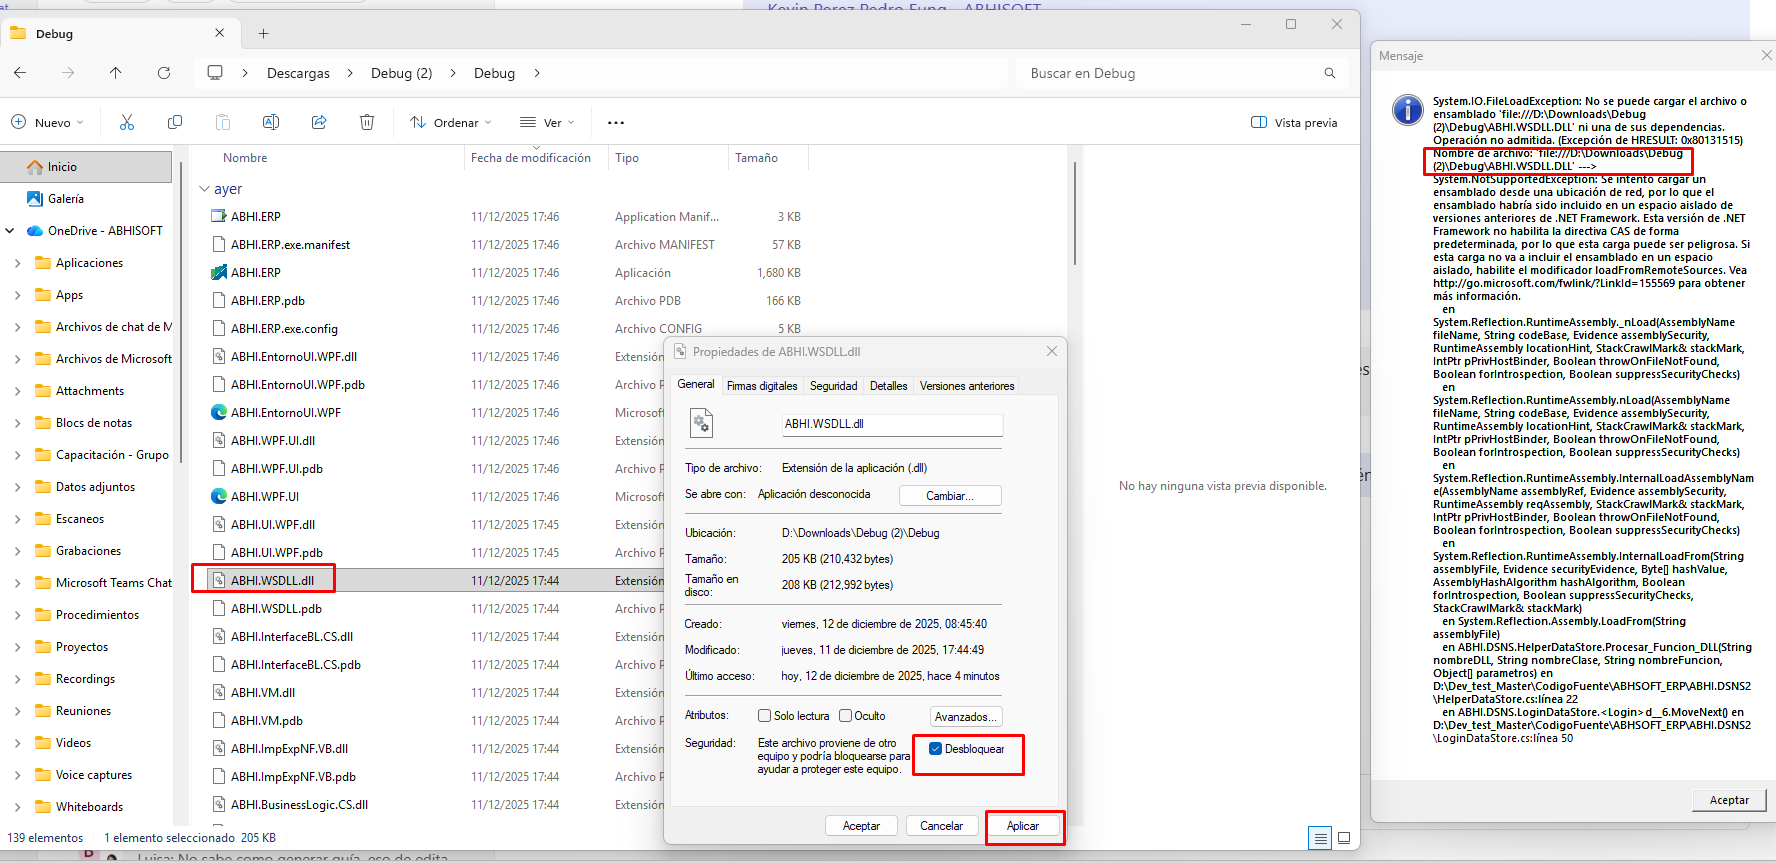The height and width of the screenshot is (863, 1776).
Task: Switch to large icons view layout
Action: tap(1344, 838)
